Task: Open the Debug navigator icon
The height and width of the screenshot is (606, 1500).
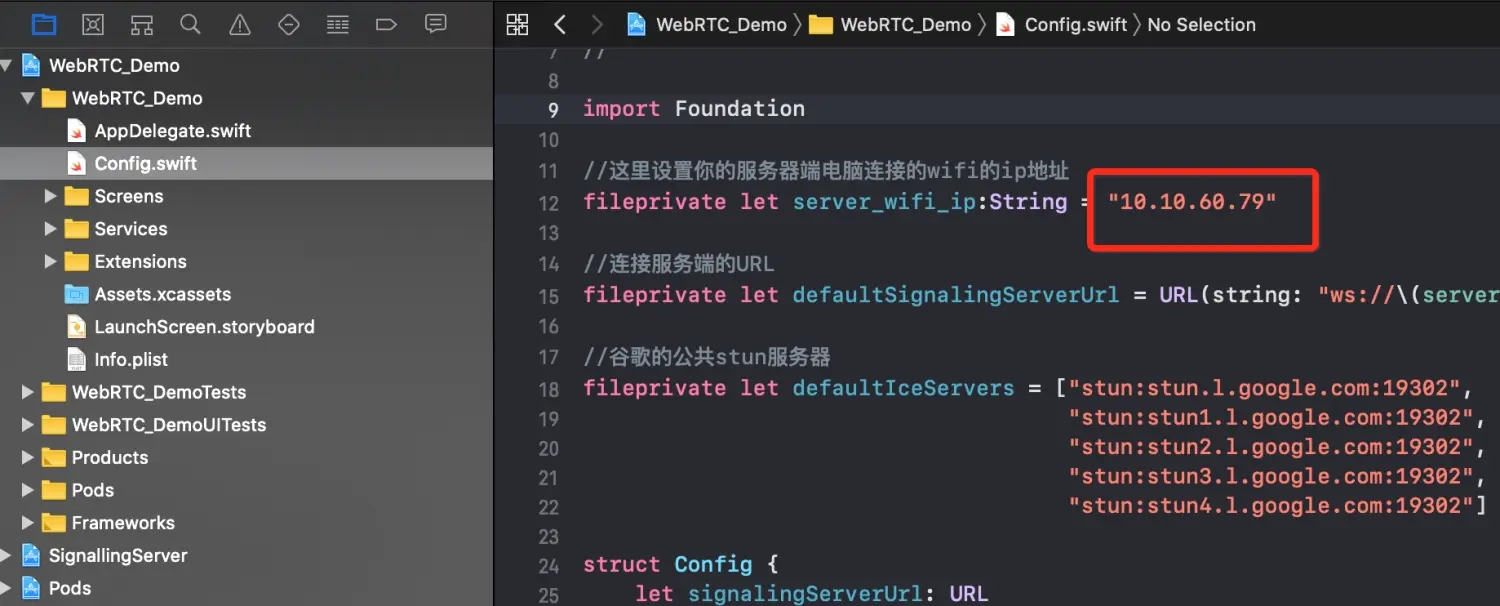Action: (x=338, y=24)
